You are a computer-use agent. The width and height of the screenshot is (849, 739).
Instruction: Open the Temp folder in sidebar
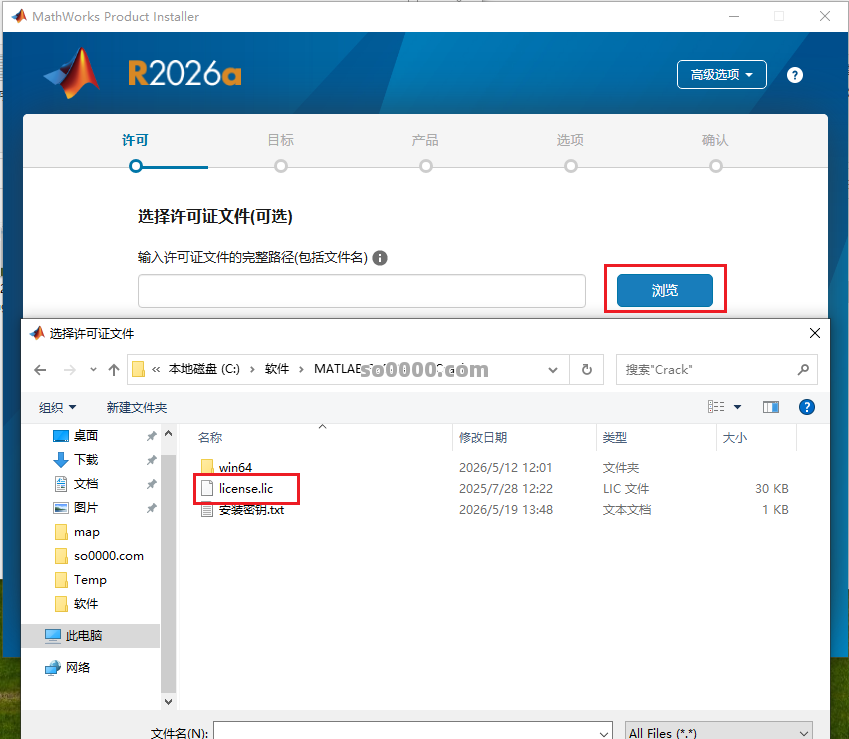(x=90, y=579)
